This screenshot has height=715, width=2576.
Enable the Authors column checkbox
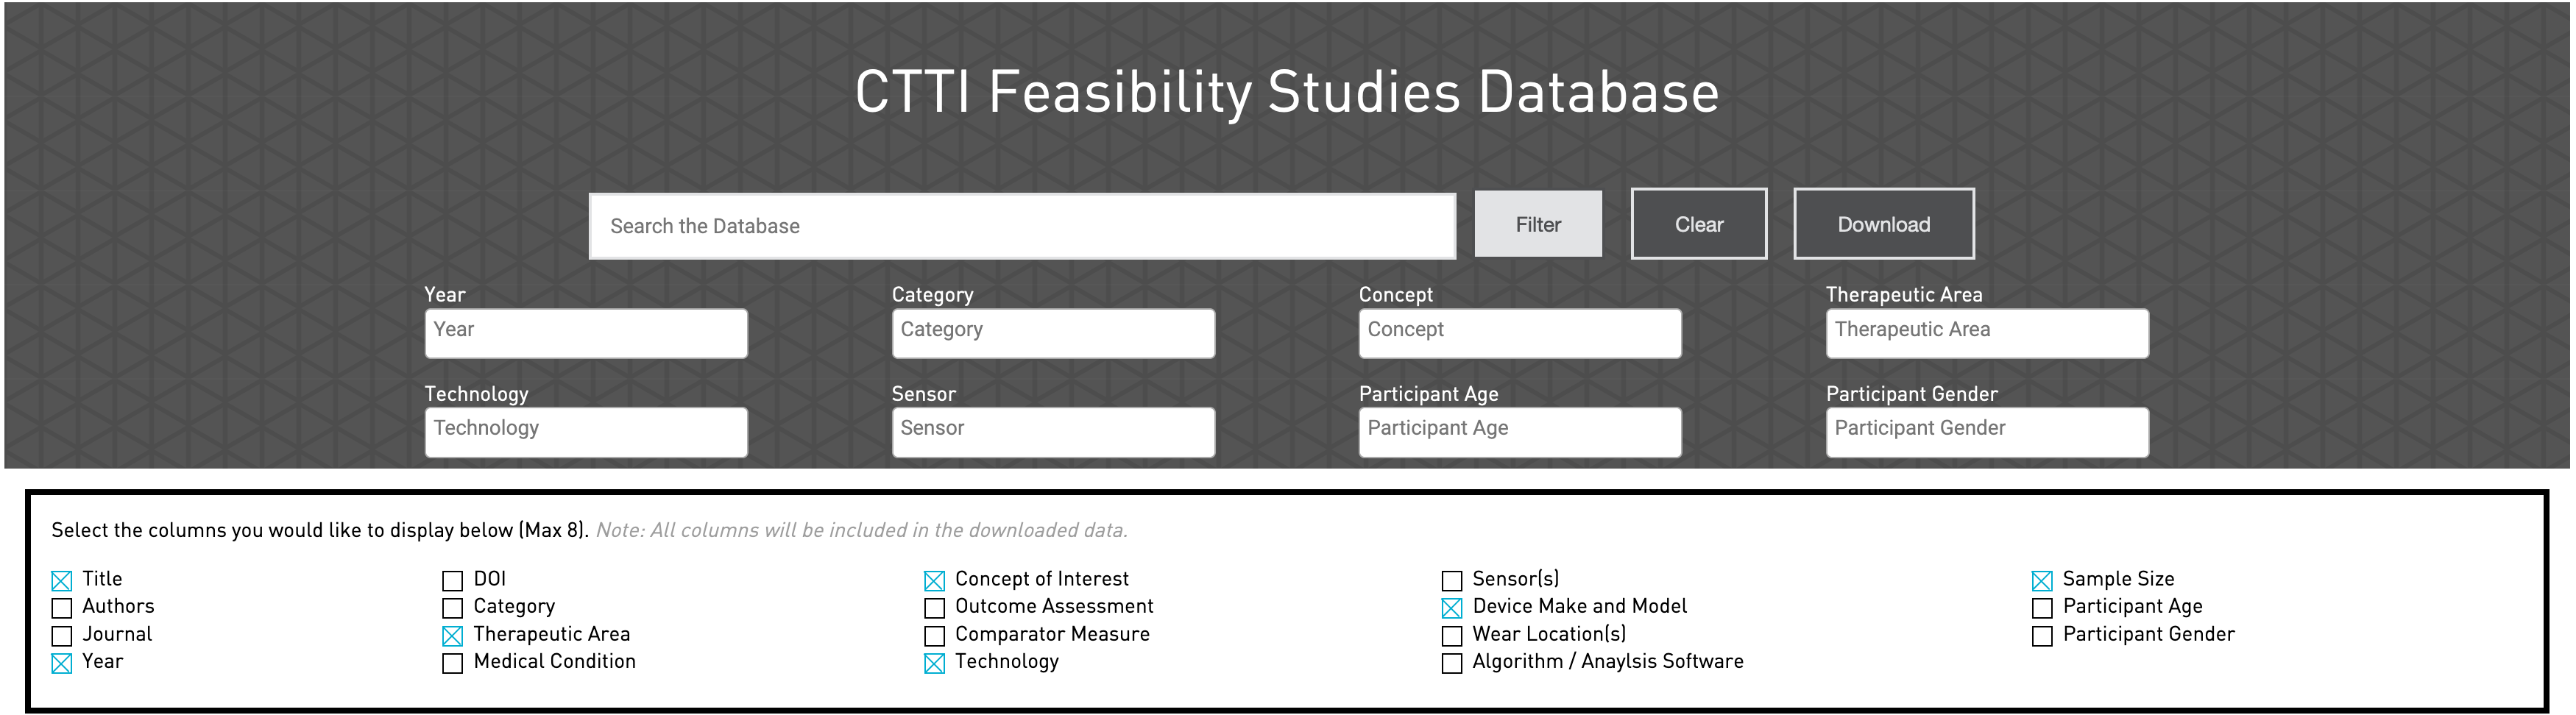[x=62, y=608]
